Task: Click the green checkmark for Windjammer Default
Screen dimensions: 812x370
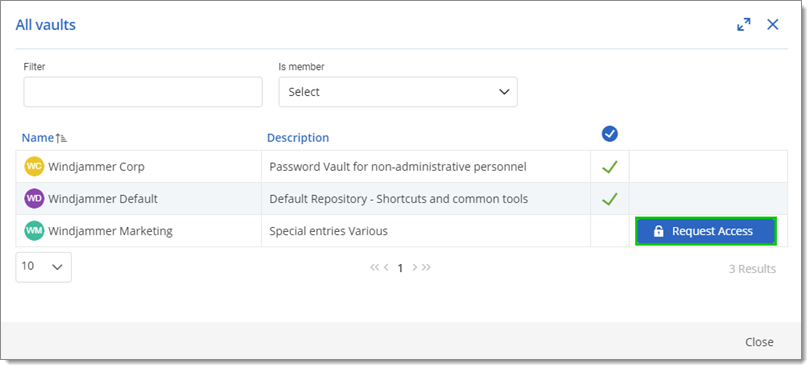Action: click(610, 199)
